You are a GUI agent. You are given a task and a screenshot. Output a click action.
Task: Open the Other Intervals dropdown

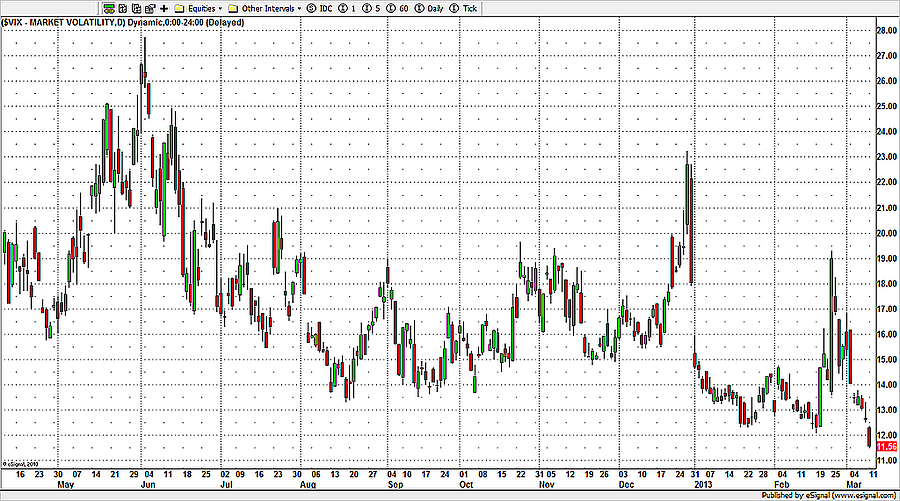coord(270,7)
